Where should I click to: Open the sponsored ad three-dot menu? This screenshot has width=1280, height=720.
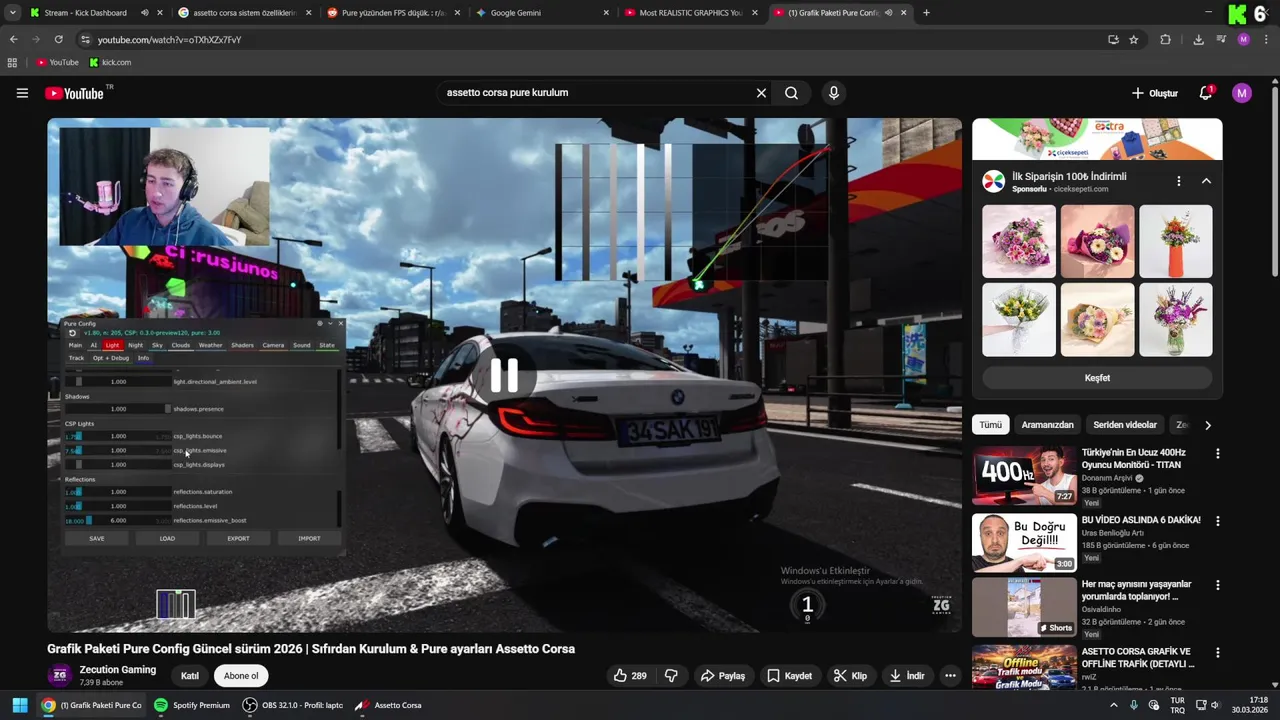[x=1179, y=181]
